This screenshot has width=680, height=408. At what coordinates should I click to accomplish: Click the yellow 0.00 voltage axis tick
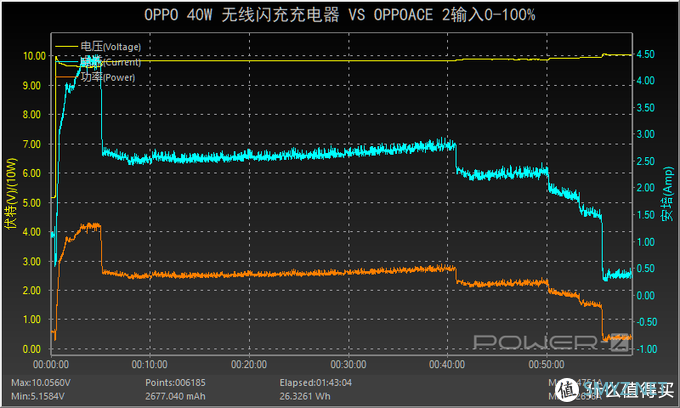click(x=34, y=349)
